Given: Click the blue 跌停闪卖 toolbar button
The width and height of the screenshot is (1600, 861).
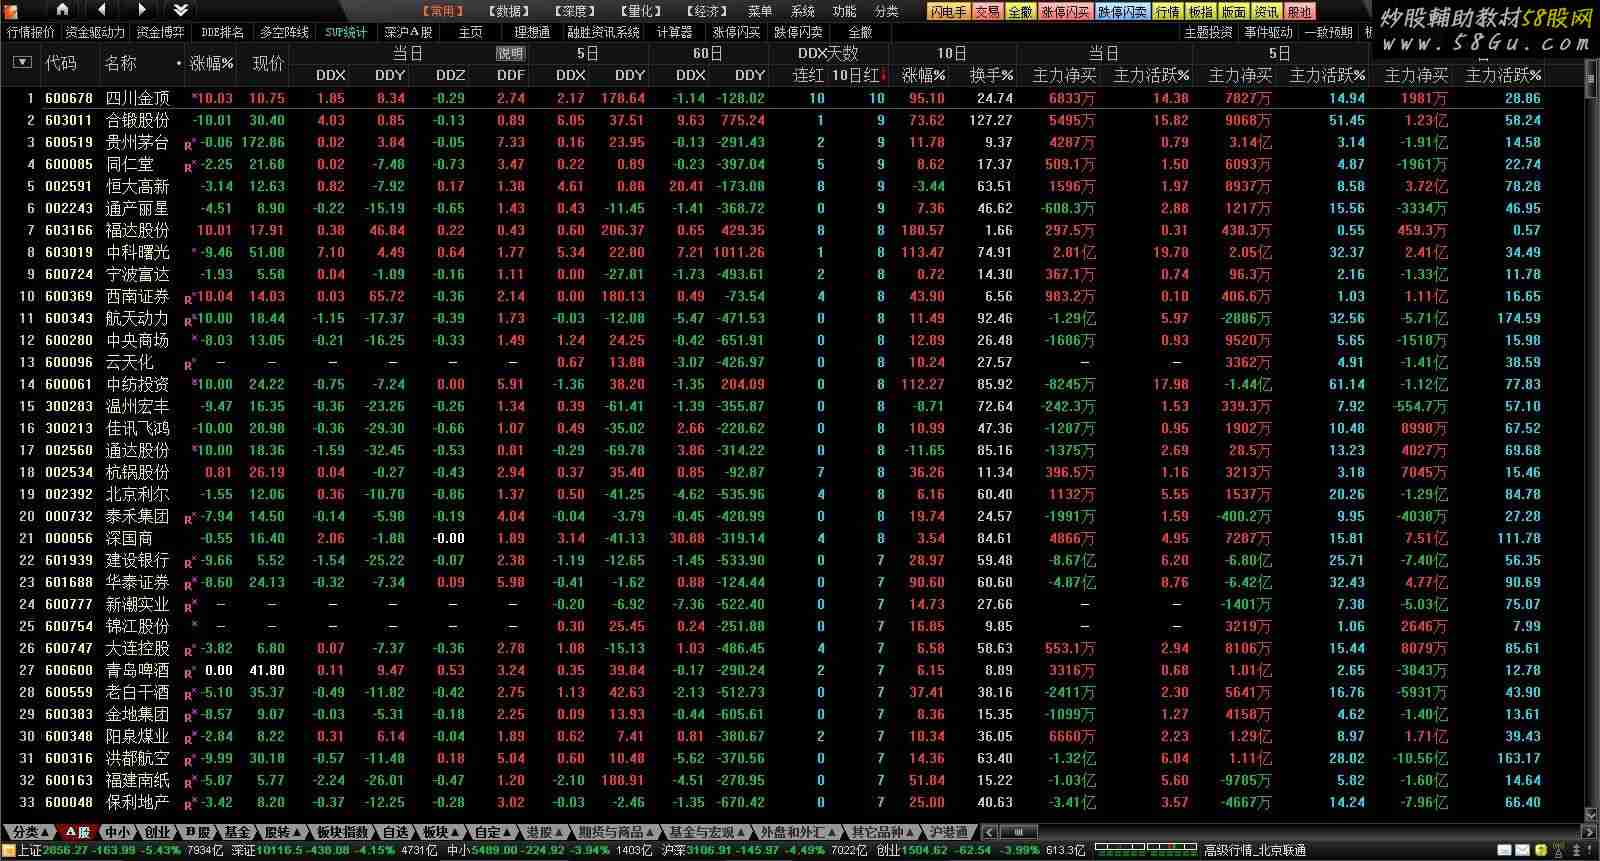Looking at the screenshot, I should (x=1123, y=12).
